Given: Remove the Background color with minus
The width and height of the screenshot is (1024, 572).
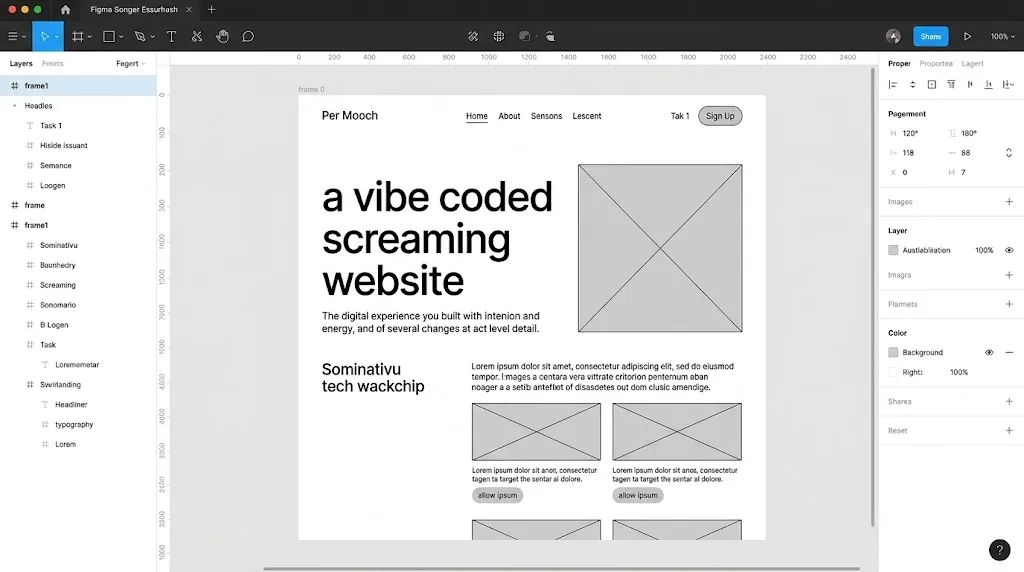Looking at the screenshot, I should tap(1009, 353).
